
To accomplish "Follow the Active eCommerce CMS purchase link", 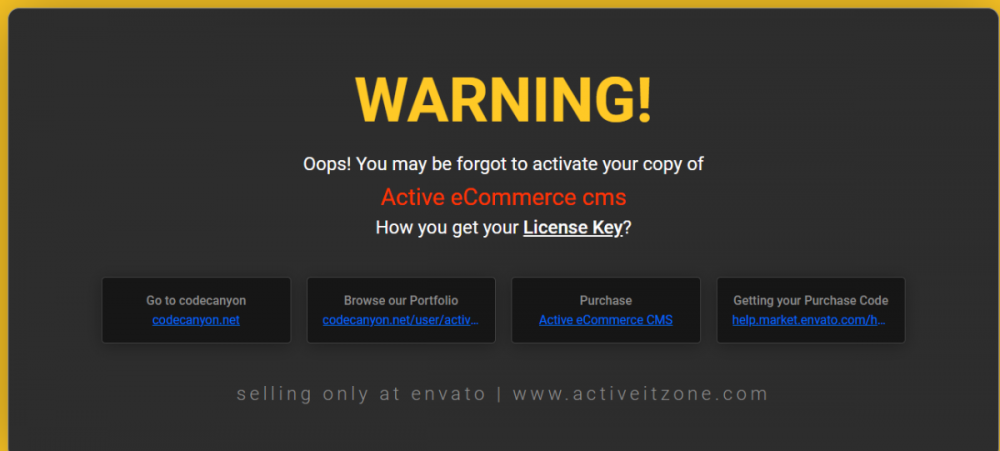I will (x=605, y=320).
